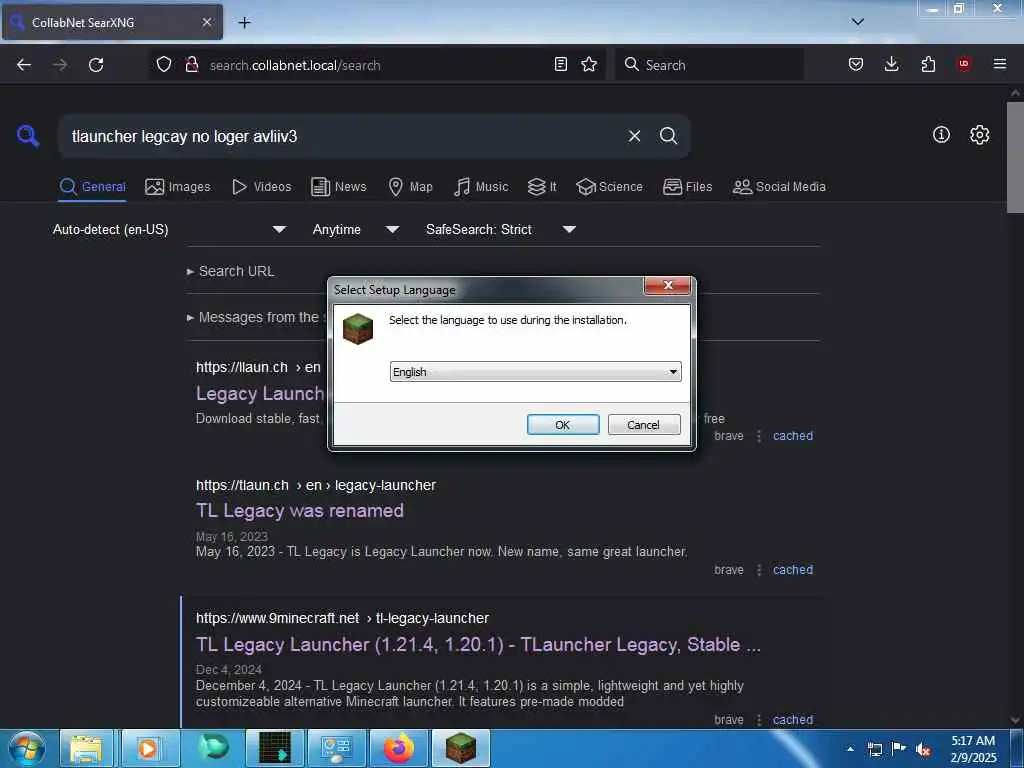Open cached link for first result

[793, 436]
